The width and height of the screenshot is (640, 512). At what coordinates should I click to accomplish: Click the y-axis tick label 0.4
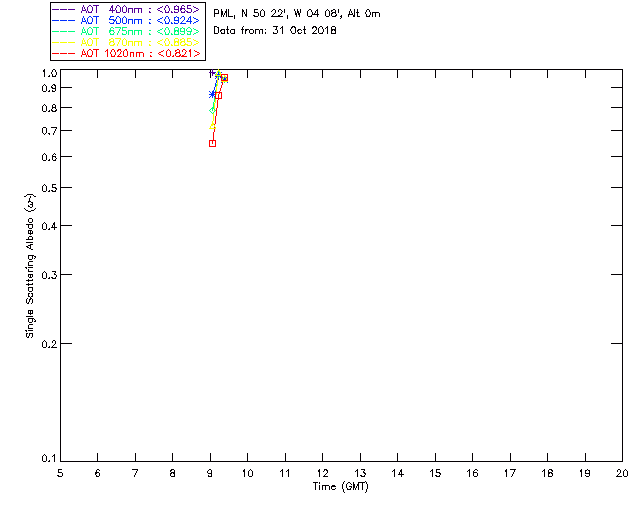click(49, 226)
